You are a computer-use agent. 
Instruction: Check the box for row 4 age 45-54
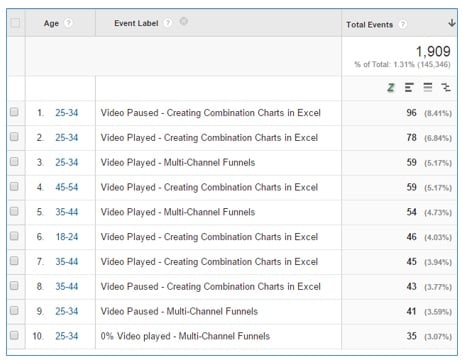click(x=14, y=186)
